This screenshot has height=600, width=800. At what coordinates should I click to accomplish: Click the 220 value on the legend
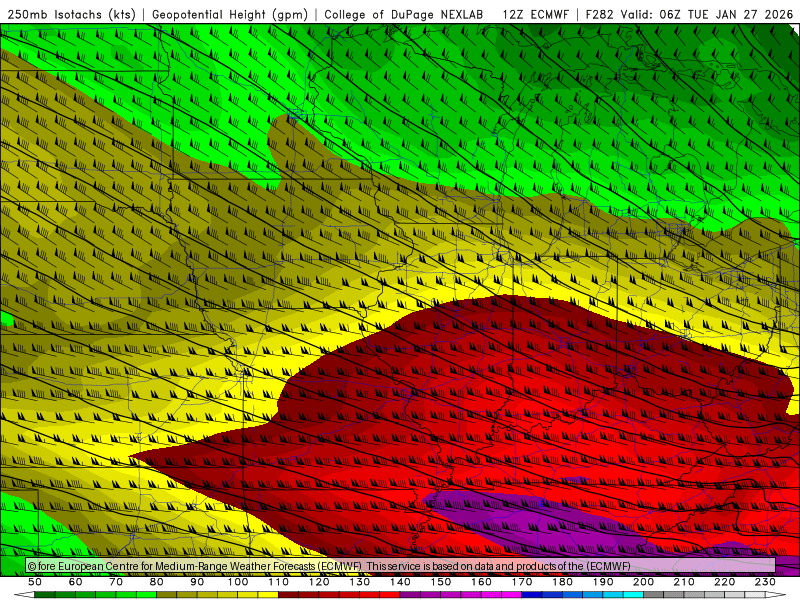(x=724, y=582)
